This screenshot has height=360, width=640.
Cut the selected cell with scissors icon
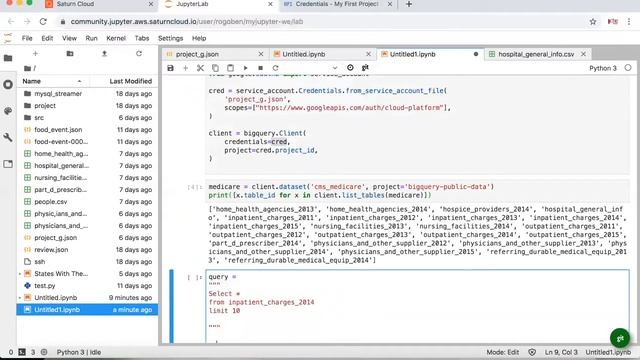(x=200, y=68)
